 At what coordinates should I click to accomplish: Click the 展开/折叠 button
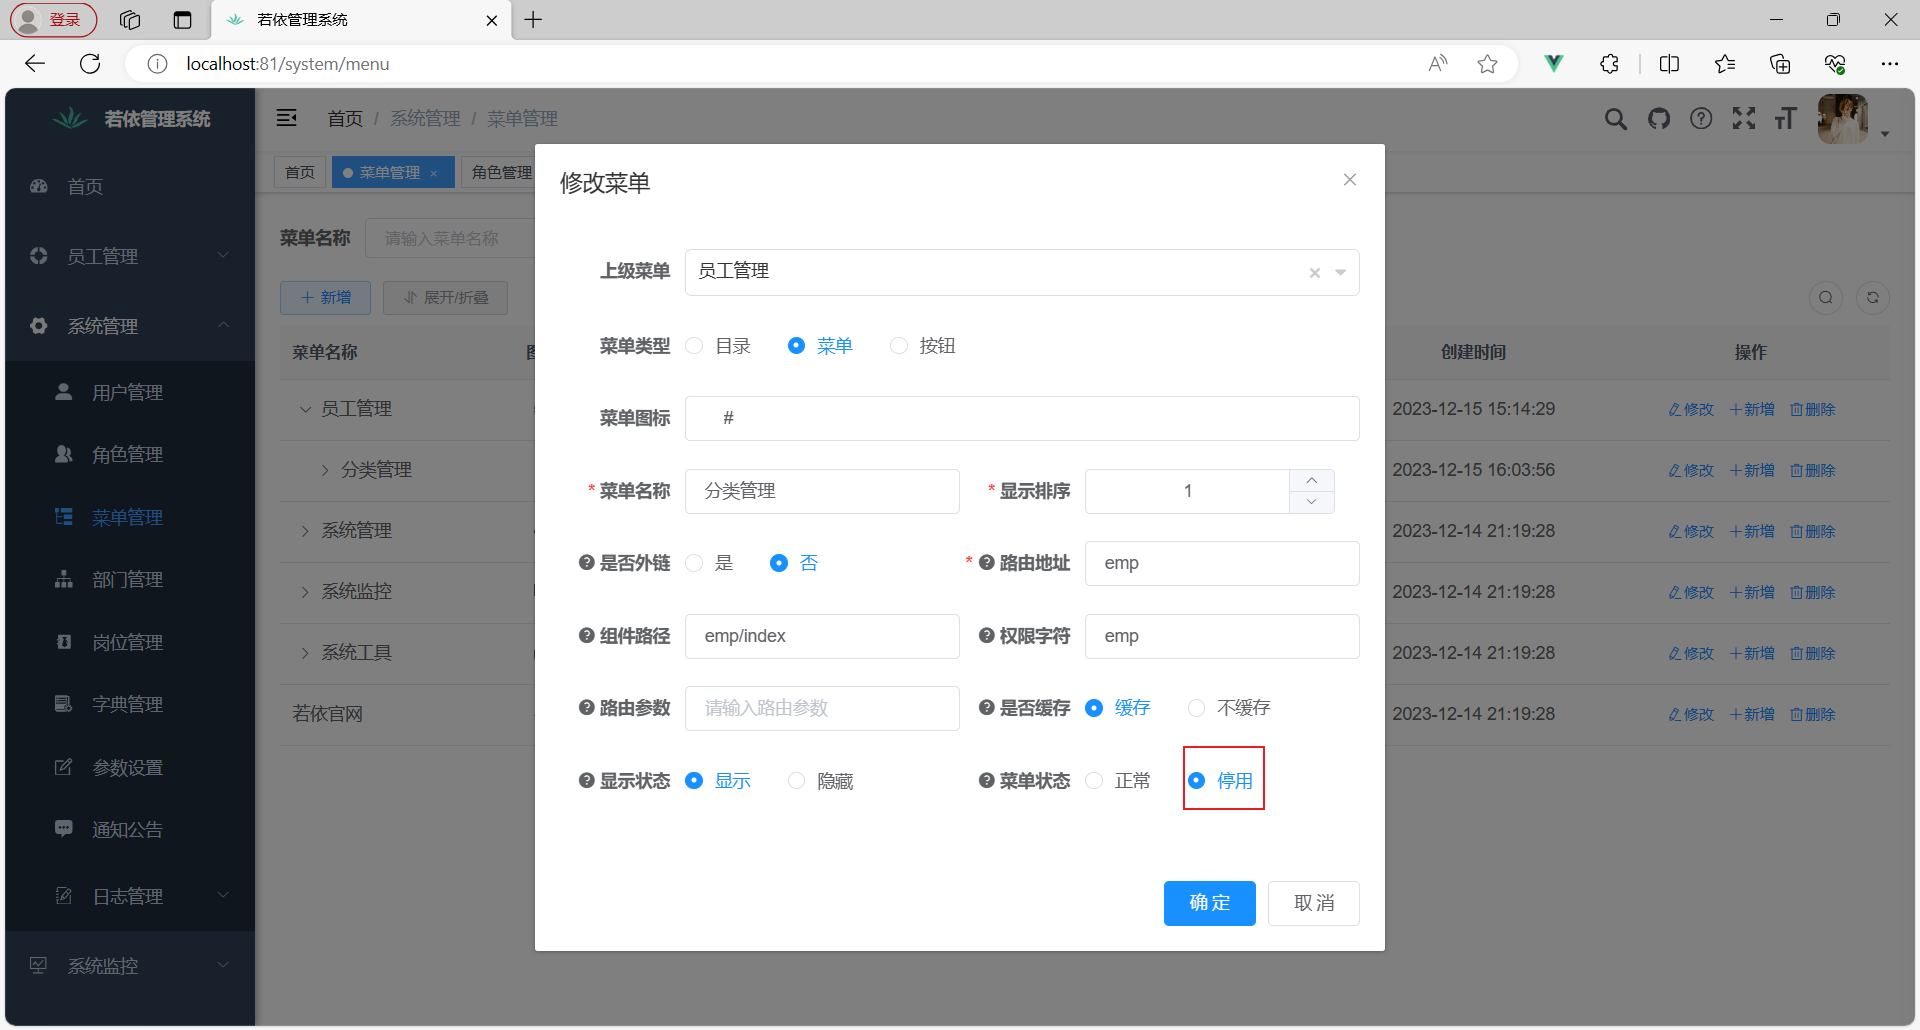(445, 298)
